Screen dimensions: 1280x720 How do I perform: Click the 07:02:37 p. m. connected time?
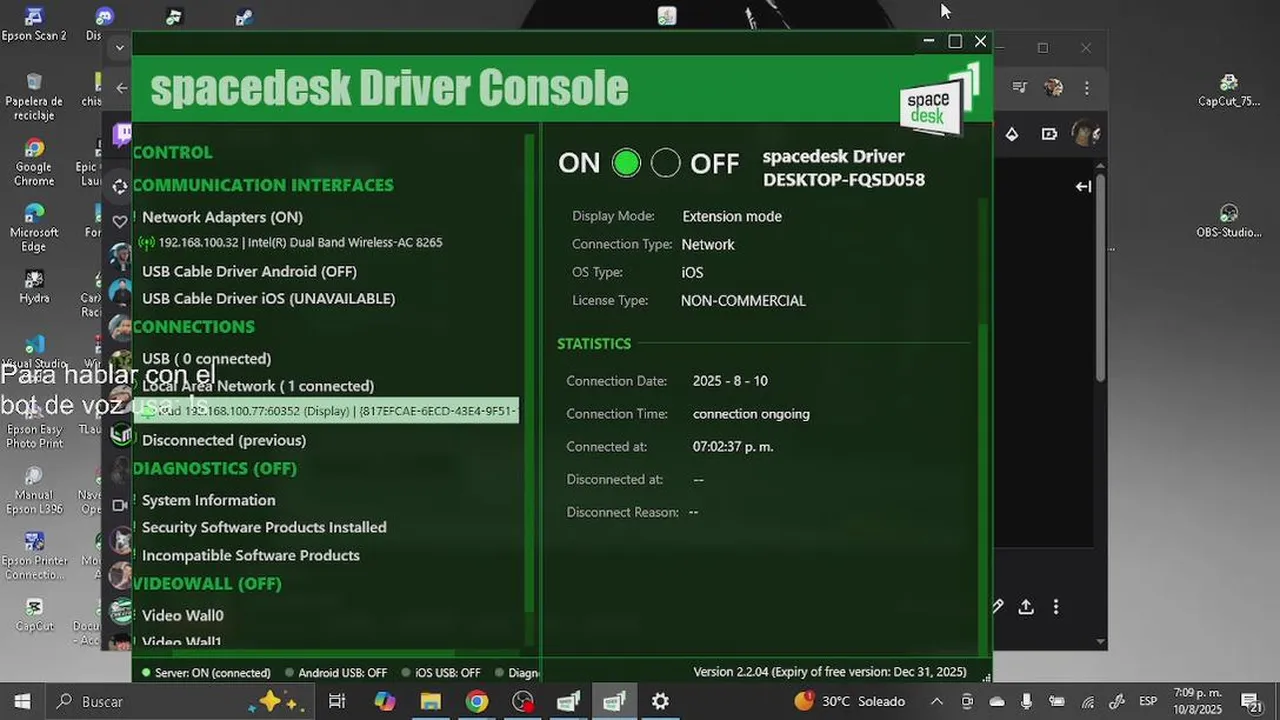733,446
